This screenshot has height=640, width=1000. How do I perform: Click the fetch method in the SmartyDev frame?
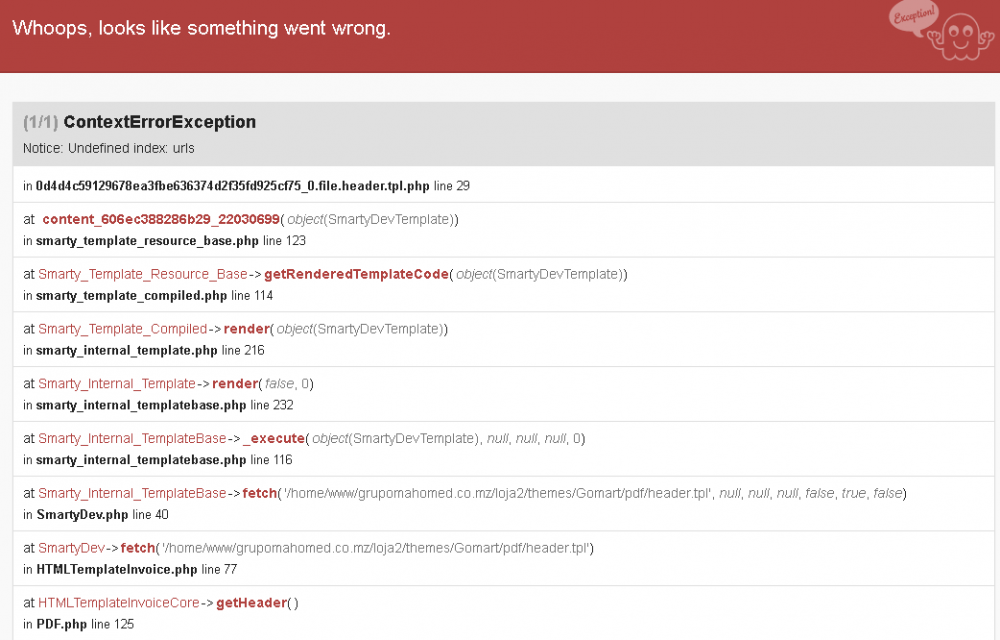pos(139,548)
